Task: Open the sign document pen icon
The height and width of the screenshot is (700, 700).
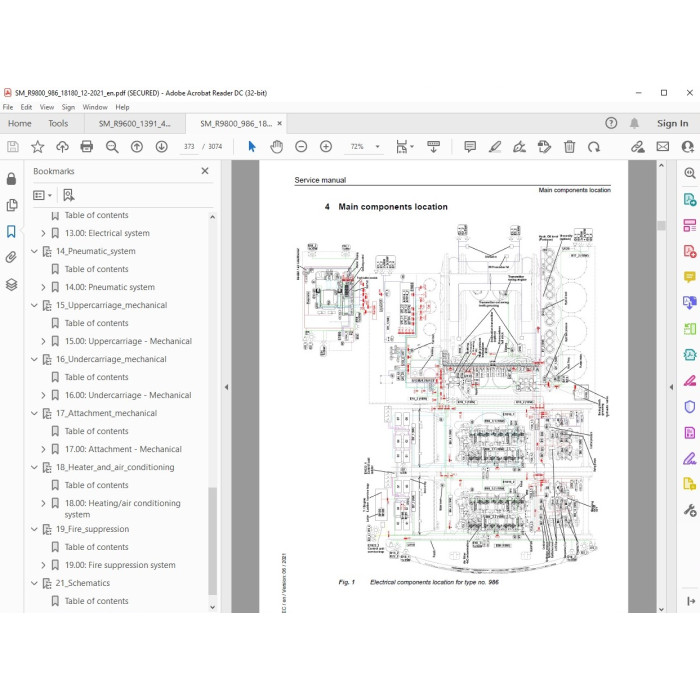Action: pos(519,146)
